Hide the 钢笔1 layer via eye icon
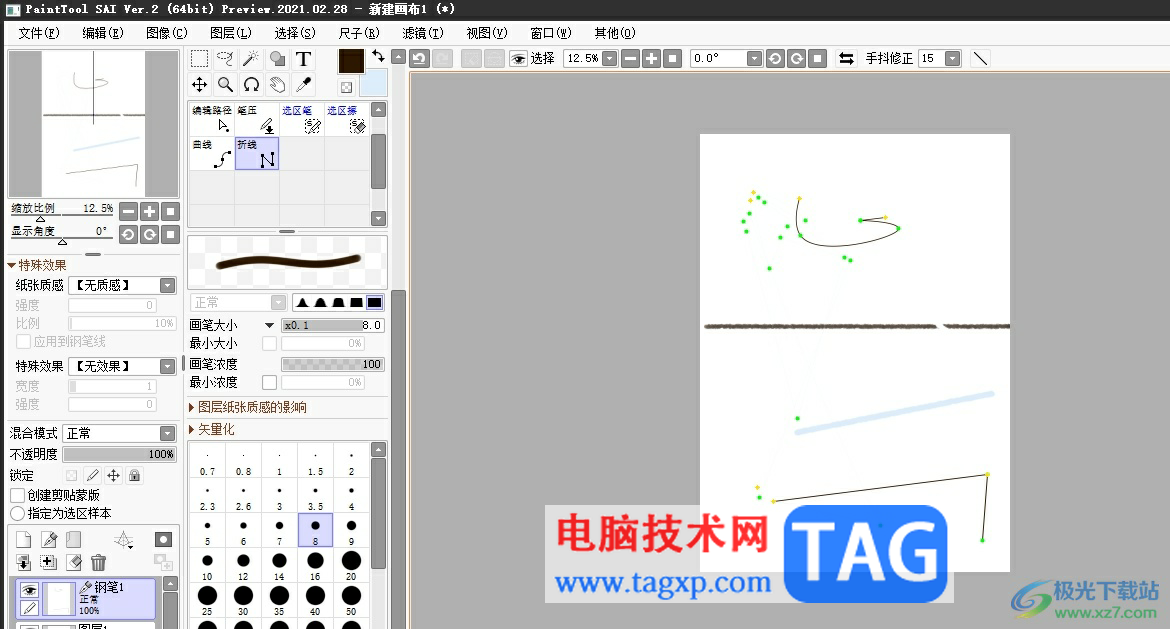1170x629 pixels. pyautogui.click(x=29, y=590)
